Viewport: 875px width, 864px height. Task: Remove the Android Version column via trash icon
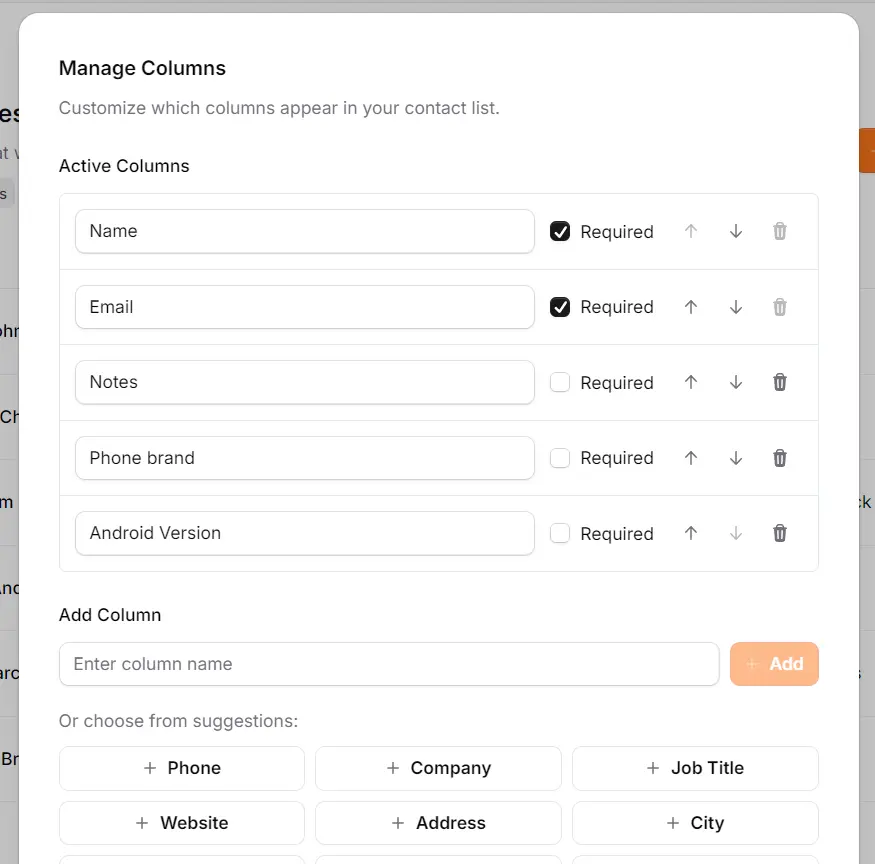(x=779, y=533)
